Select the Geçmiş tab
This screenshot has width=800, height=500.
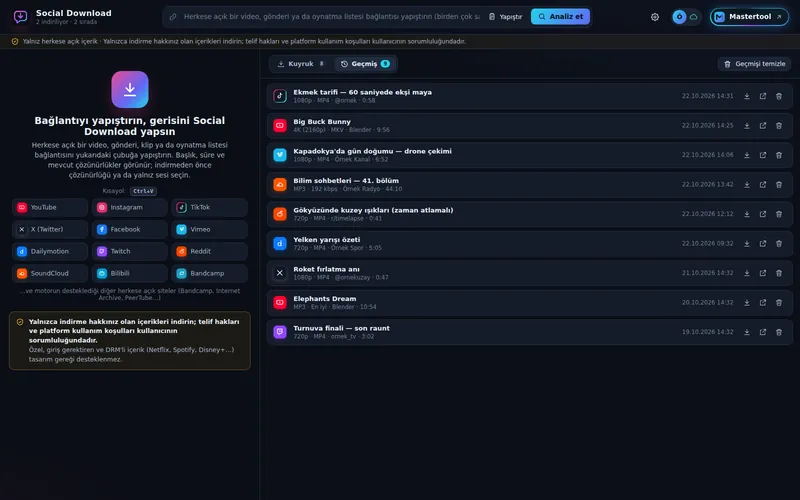click(x=365, y=64)
